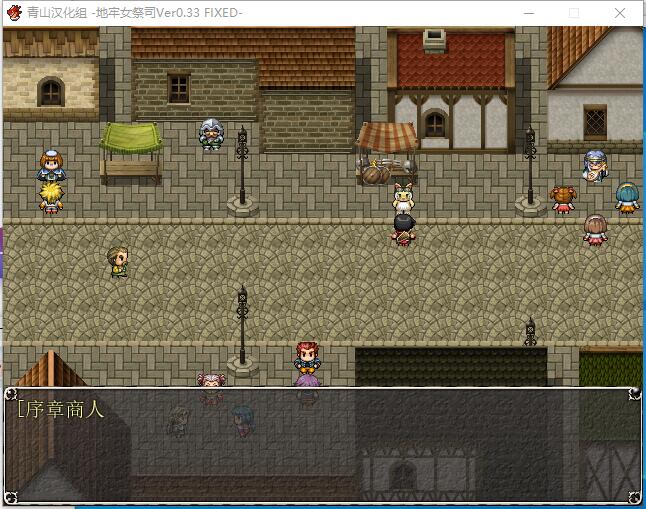Click the 序章商人 dialog text
The height and width of the screenshot is (509, 646).
(60, 409)
